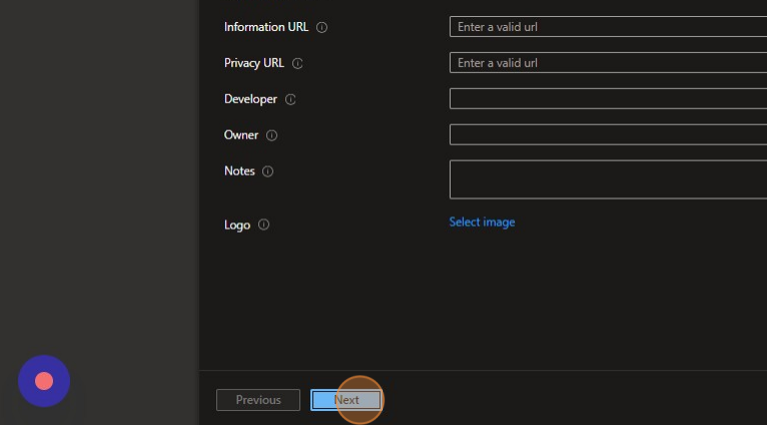Viewport: 767px width, 425px height.
Task: Click the info icon beside Privacy URL
Action: click(x=297, y=64)
